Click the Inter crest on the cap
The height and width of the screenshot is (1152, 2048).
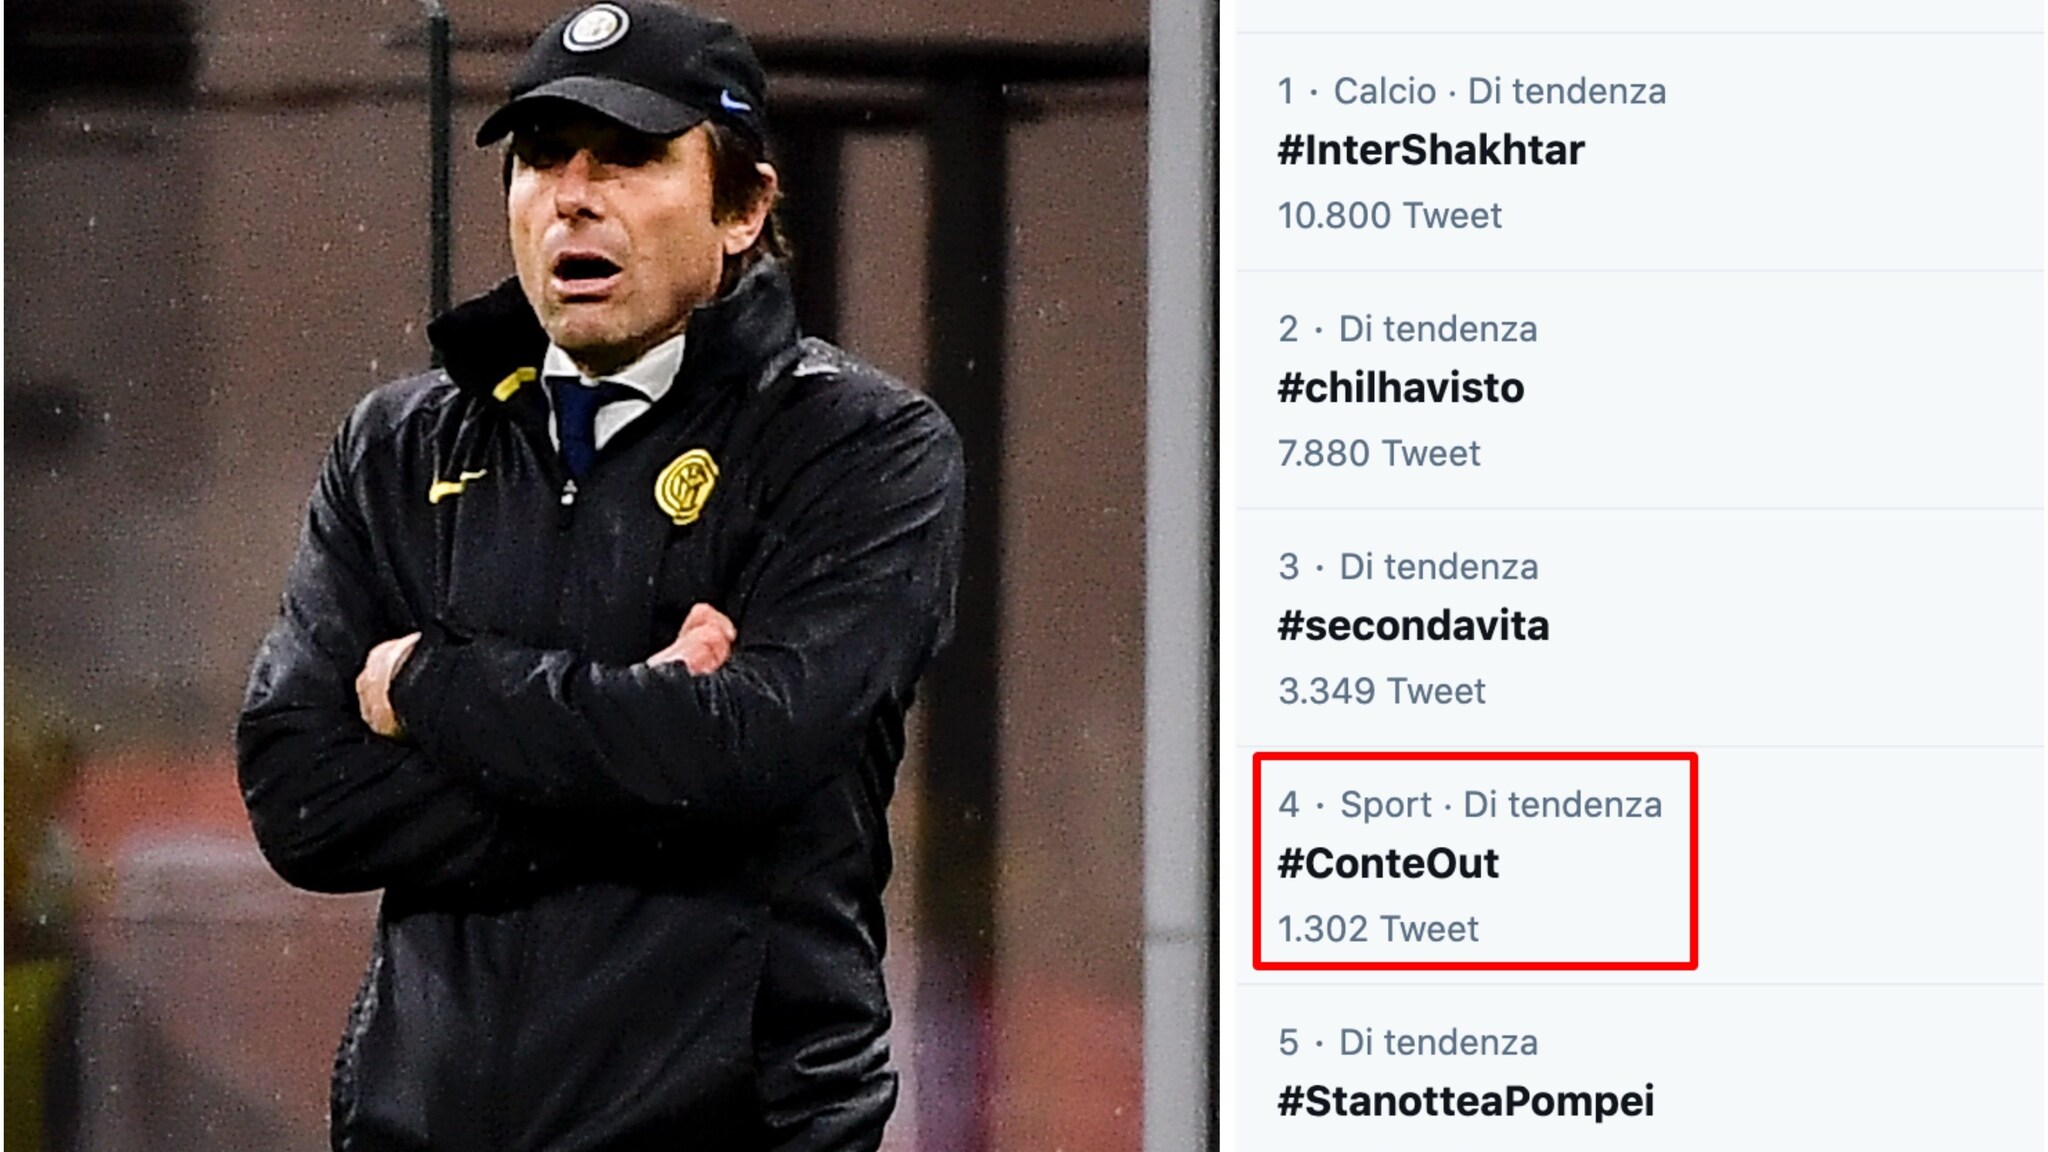click(596, 27)
